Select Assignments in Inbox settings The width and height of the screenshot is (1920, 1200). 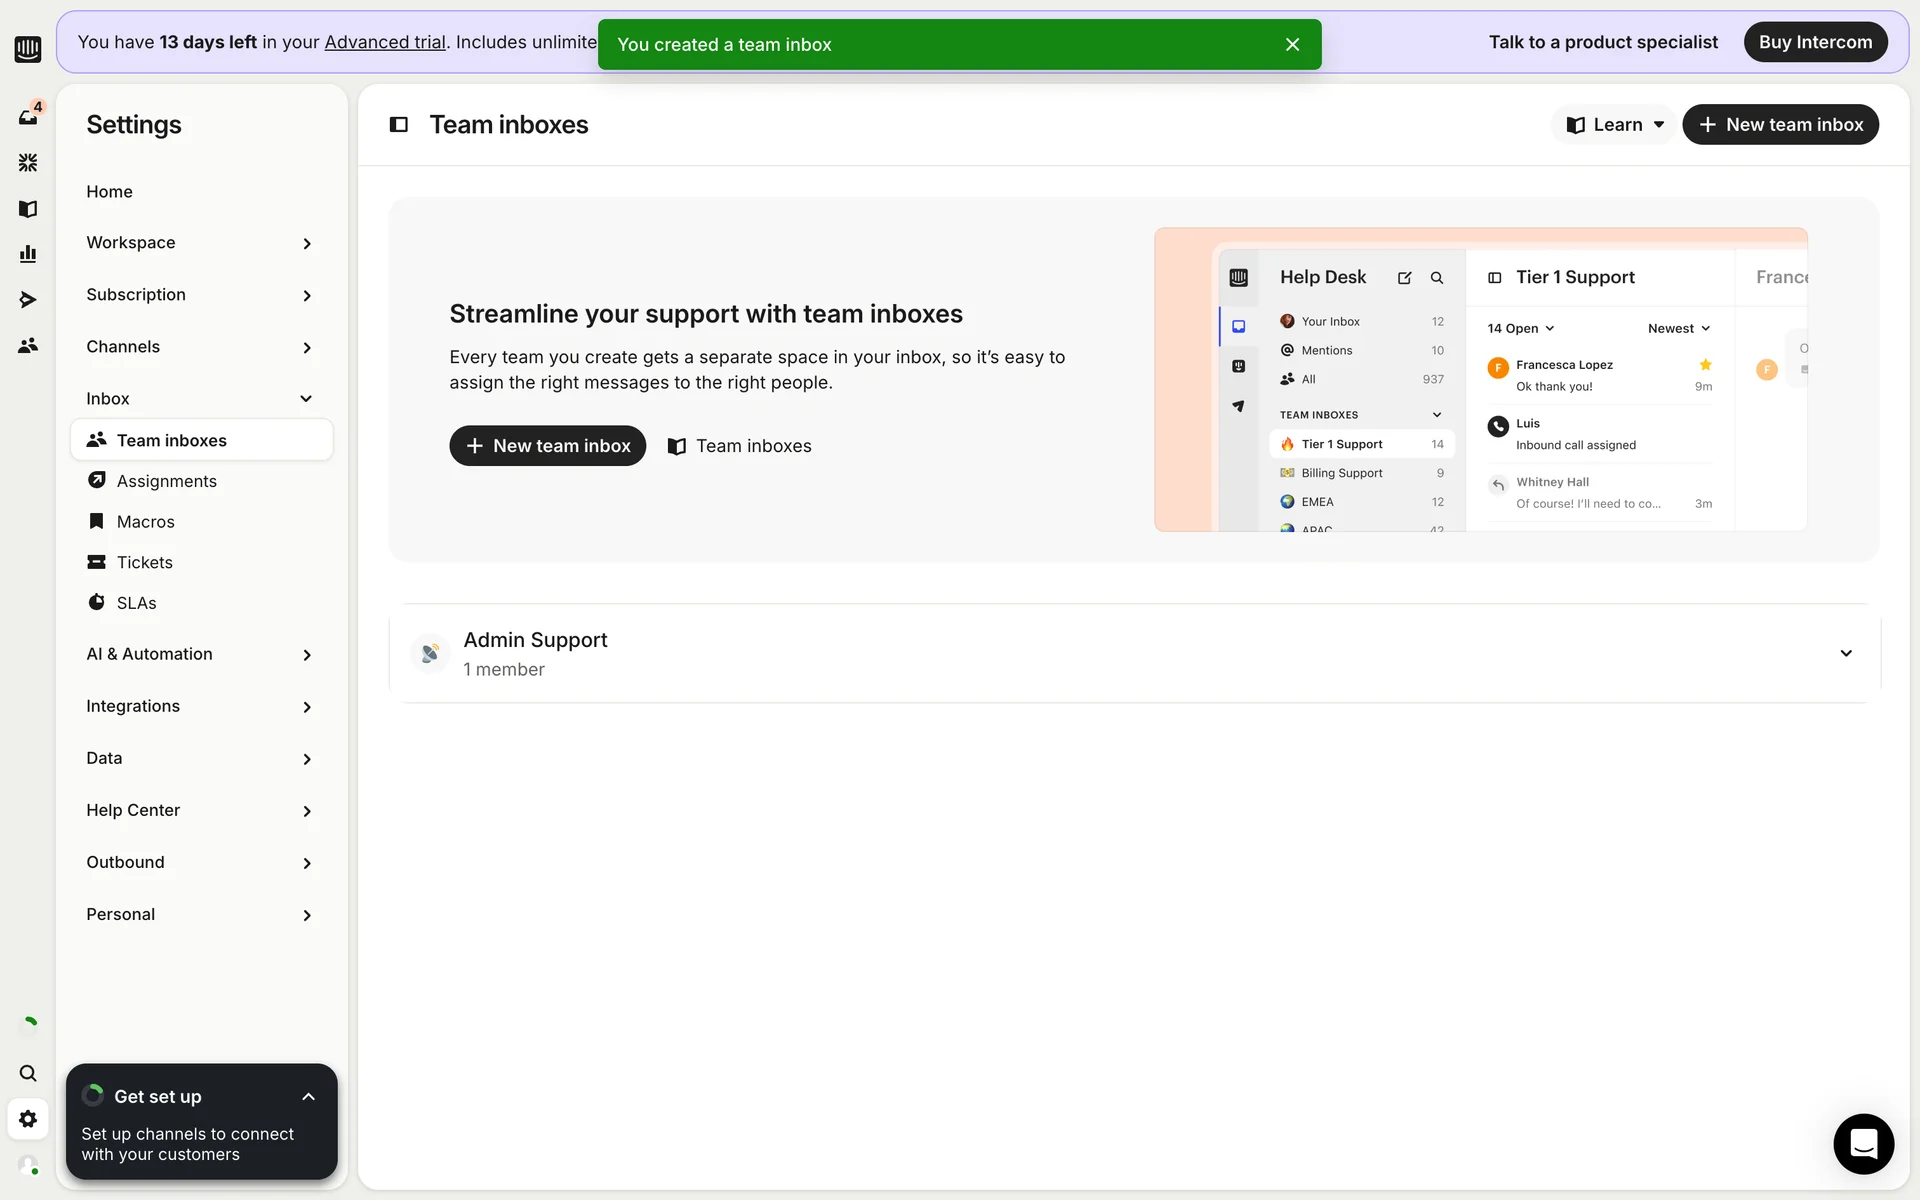(x=166, y=481)
